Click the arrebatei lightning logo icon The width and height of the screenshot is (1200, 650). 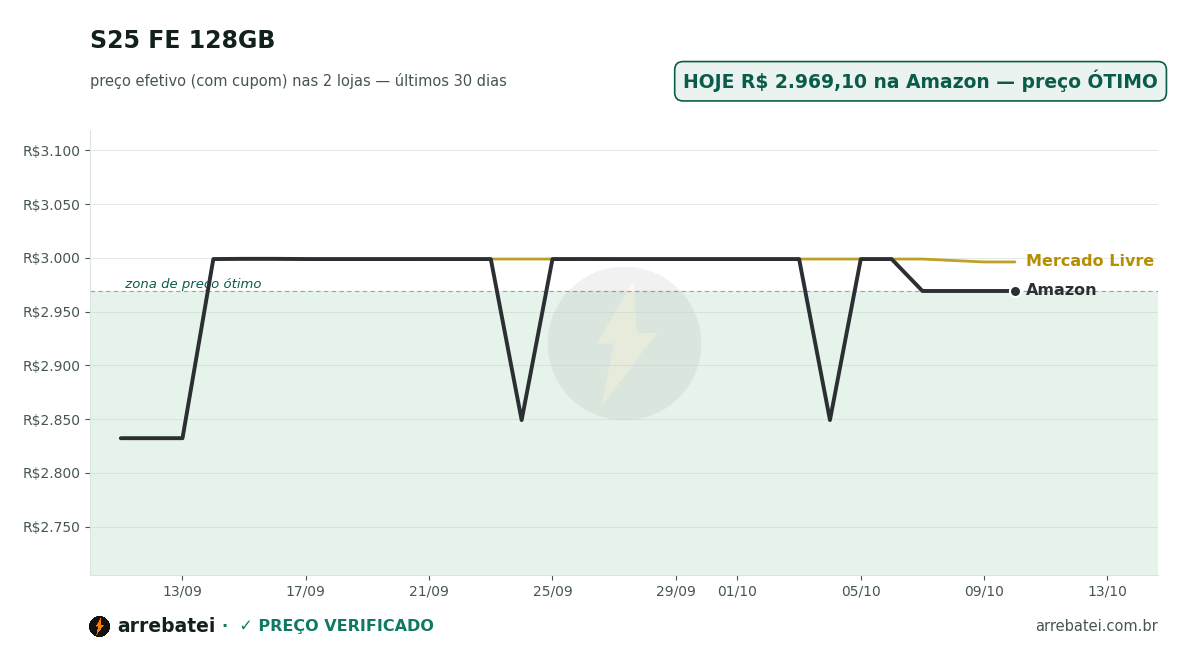[99, 626]
